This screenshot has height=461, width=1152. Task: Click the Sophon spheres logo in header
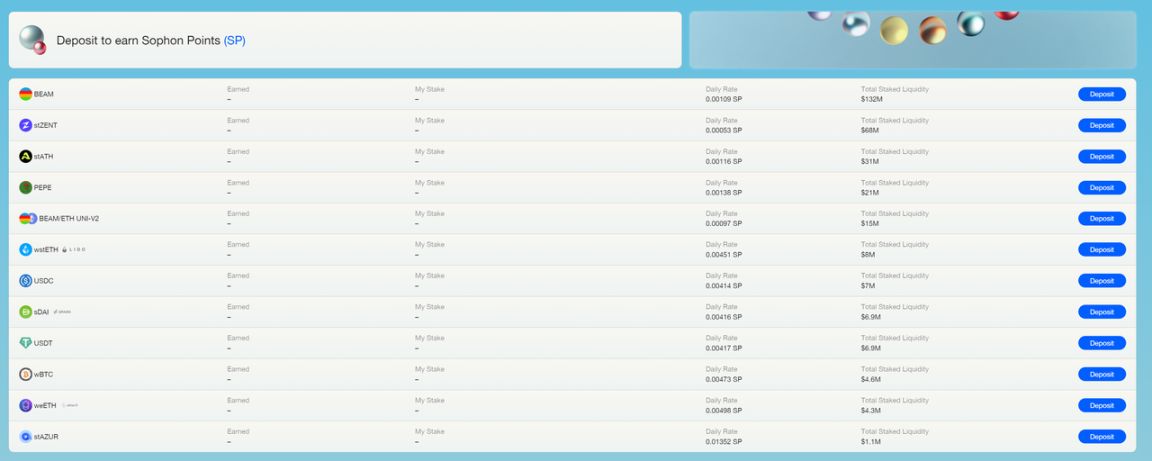click(x=33, y=40)
